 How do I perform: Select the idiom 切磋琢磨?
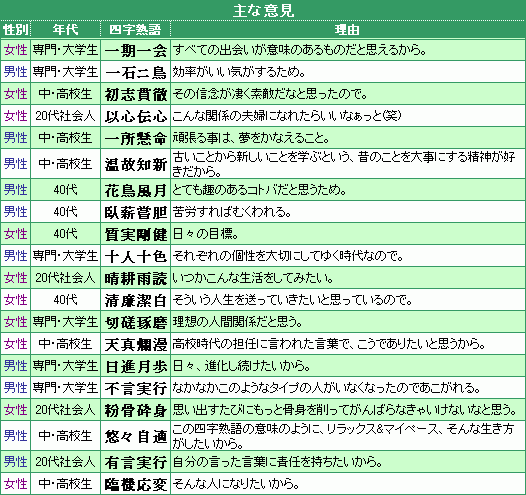(x=136, y=322)
